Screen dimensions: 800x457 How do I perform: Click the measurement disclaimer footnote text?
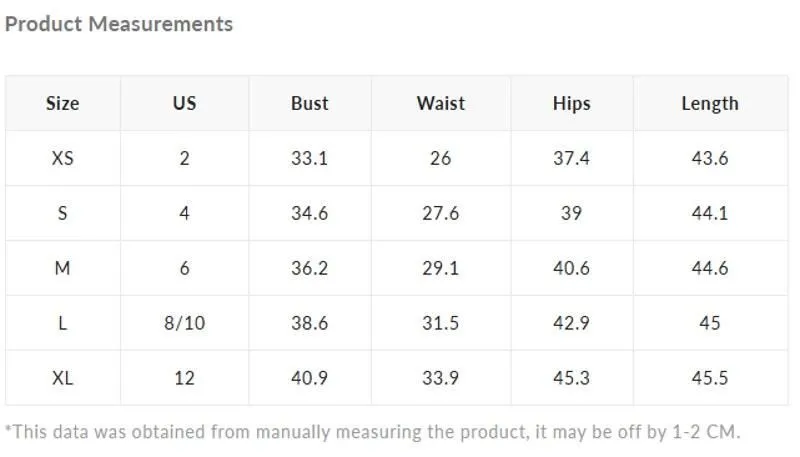tap(372, 432)
